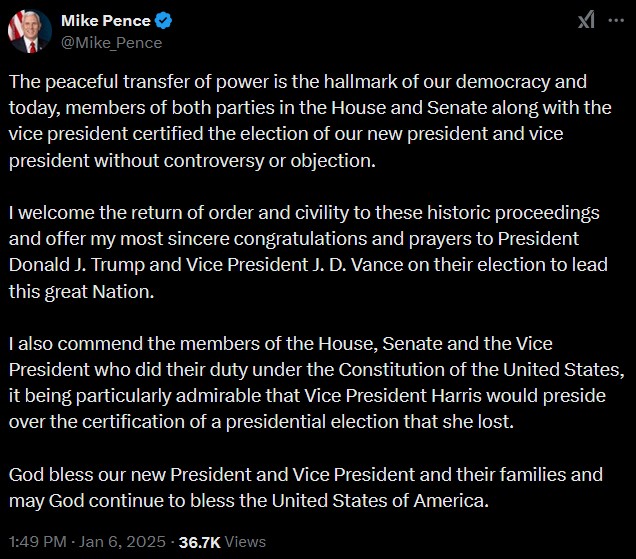Click the closing 'God bless our new President' paragraph
The height and width of the screenshot is (559, 636).
306,487
